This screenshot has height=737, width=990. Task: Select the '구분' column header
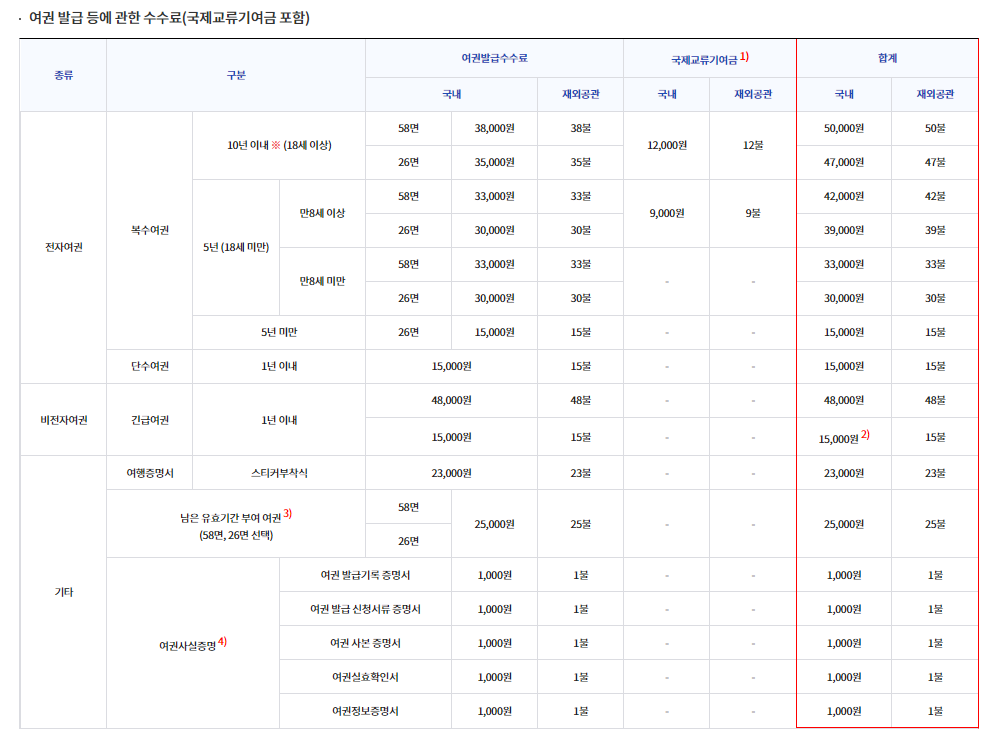[x=236, y=75]
